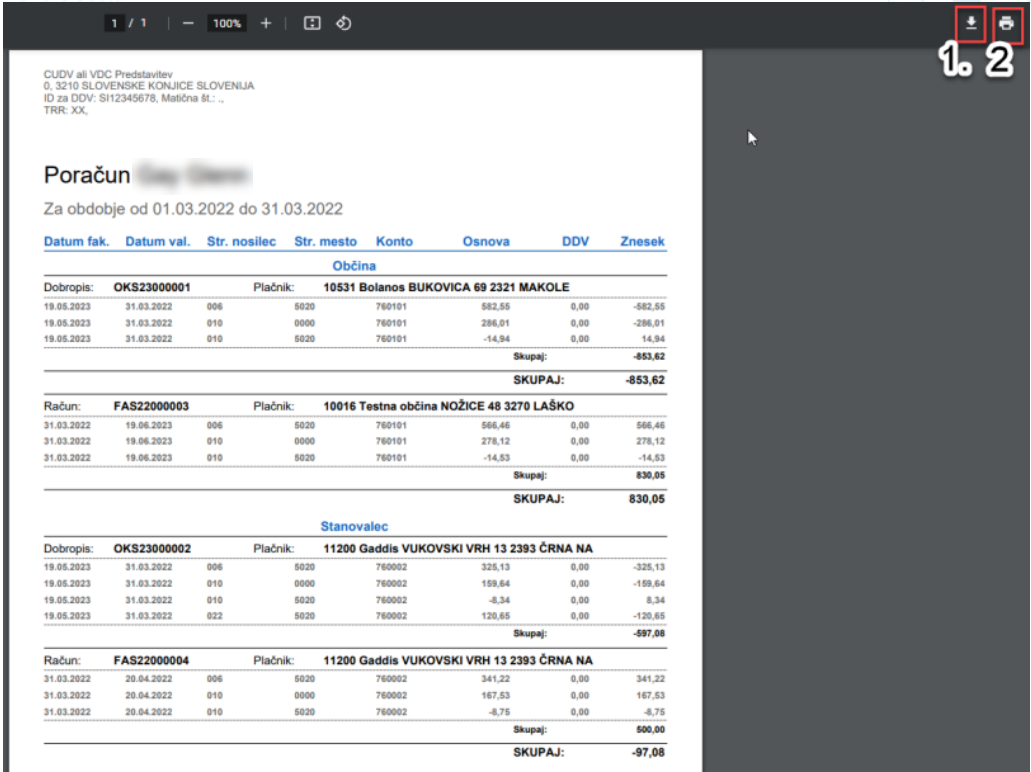Fit page to width icon
The width and height of the screenshot is (1031, 772).
(312, 24)
